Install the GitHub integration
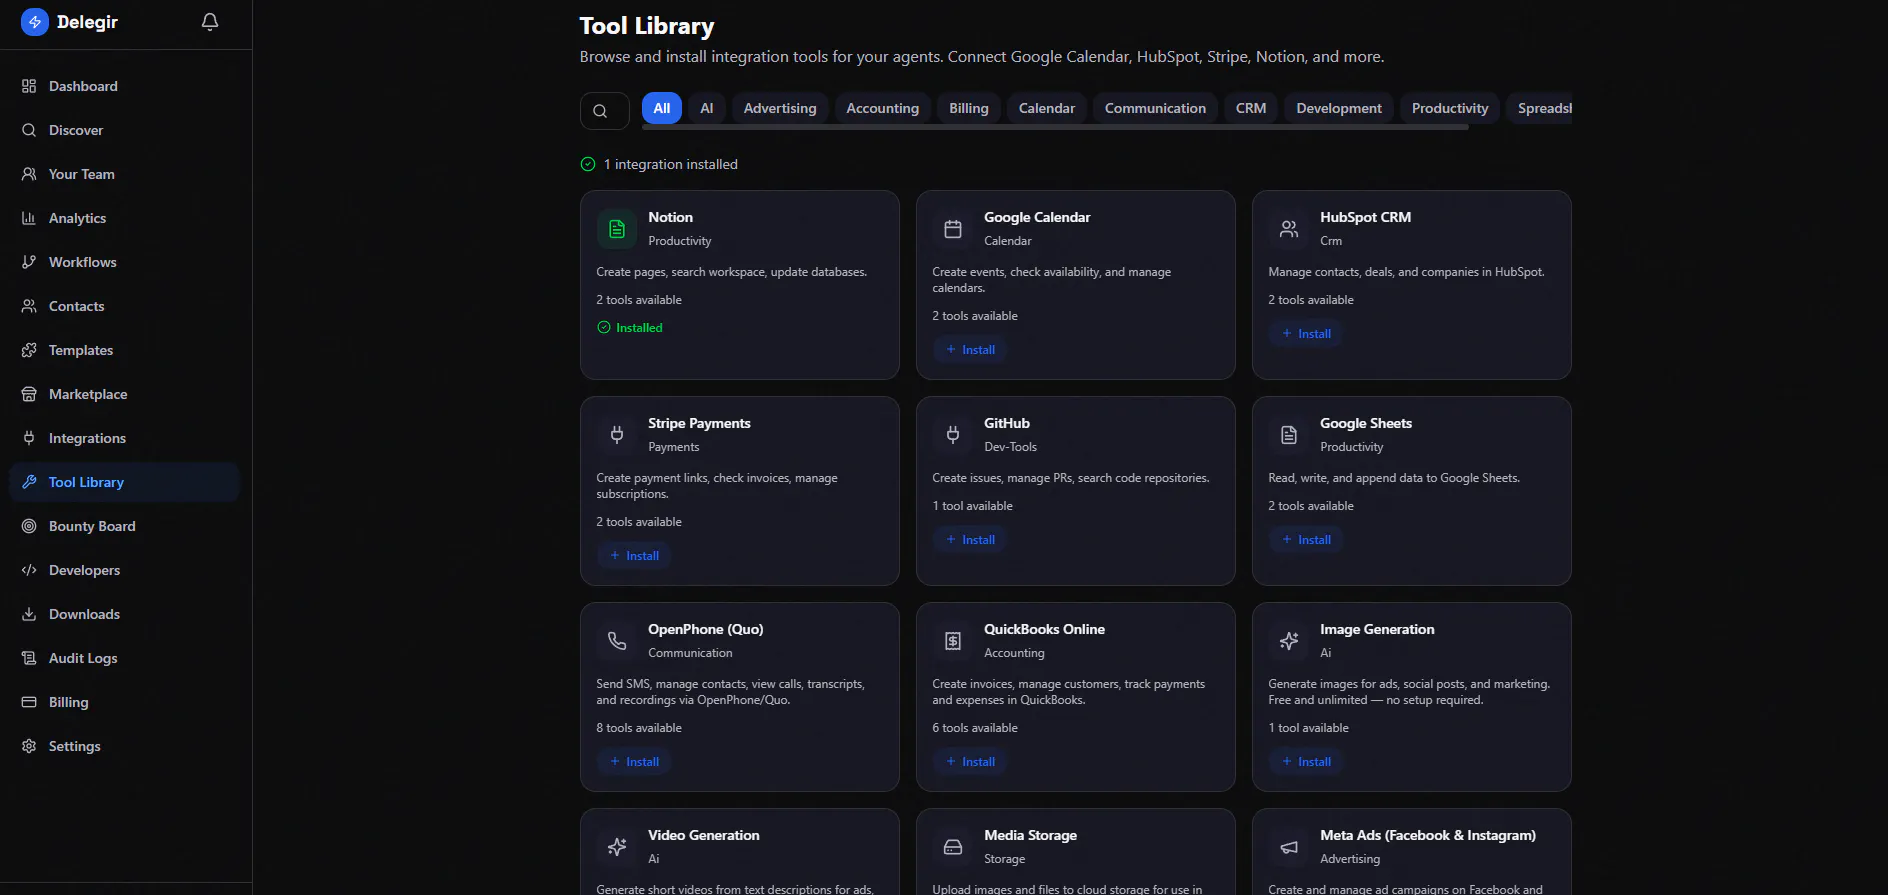The height and width of the screenshot is (895, 1888). pos(970,540)
